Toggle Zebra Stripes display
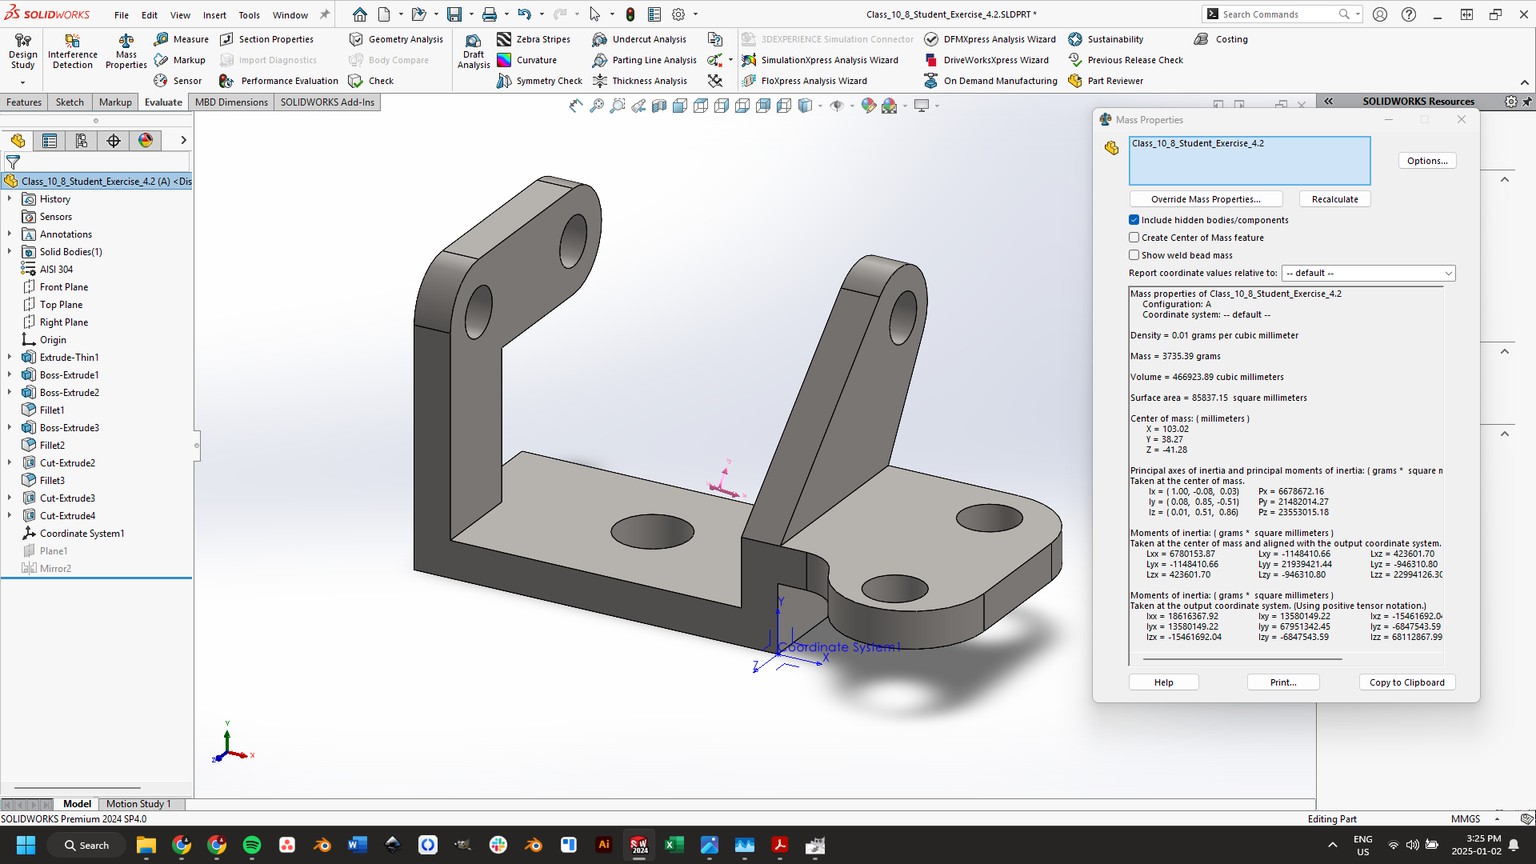 pos(533,39)
